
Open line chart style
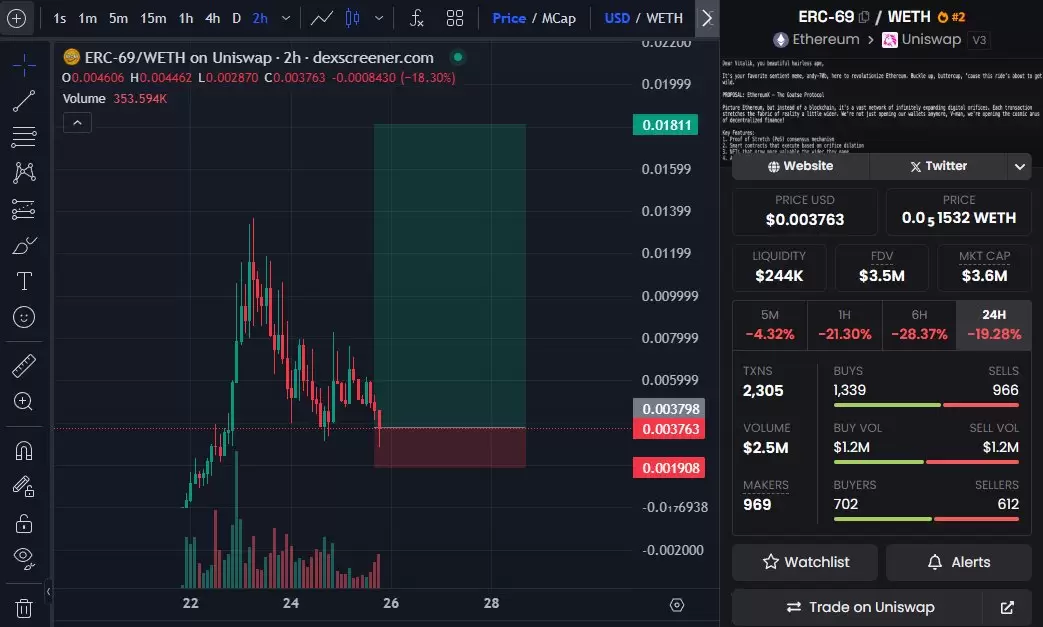[x=322, y=18]
